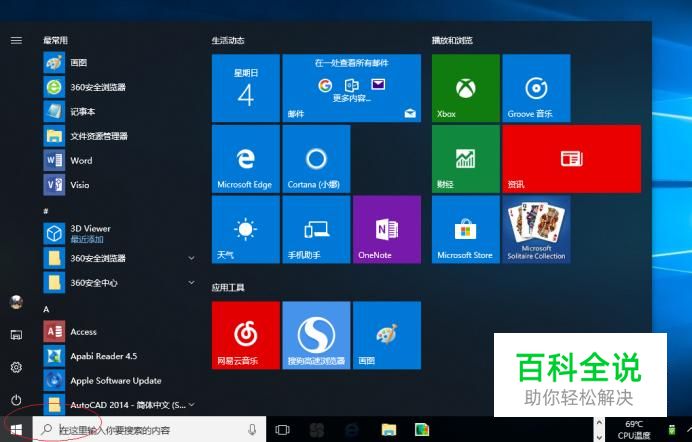
Task: Open the 搜狗高速浏览器 tile
Action: click(316, 335)
